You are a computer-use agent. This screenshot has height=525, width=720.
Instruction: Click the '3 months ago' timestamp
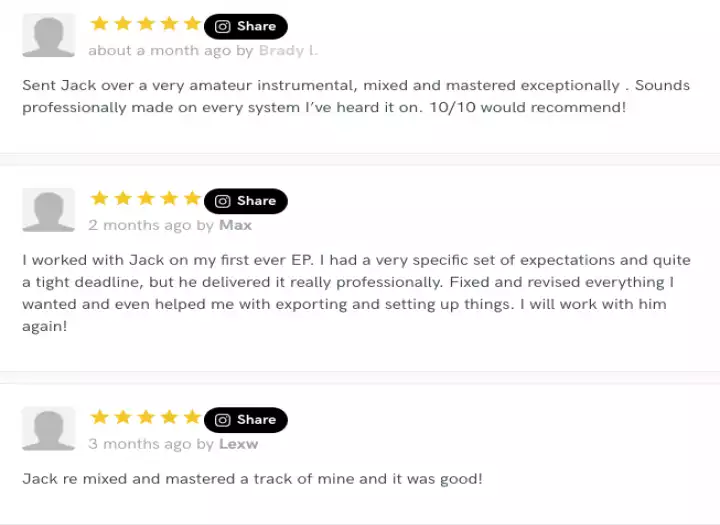coord(139,444)
